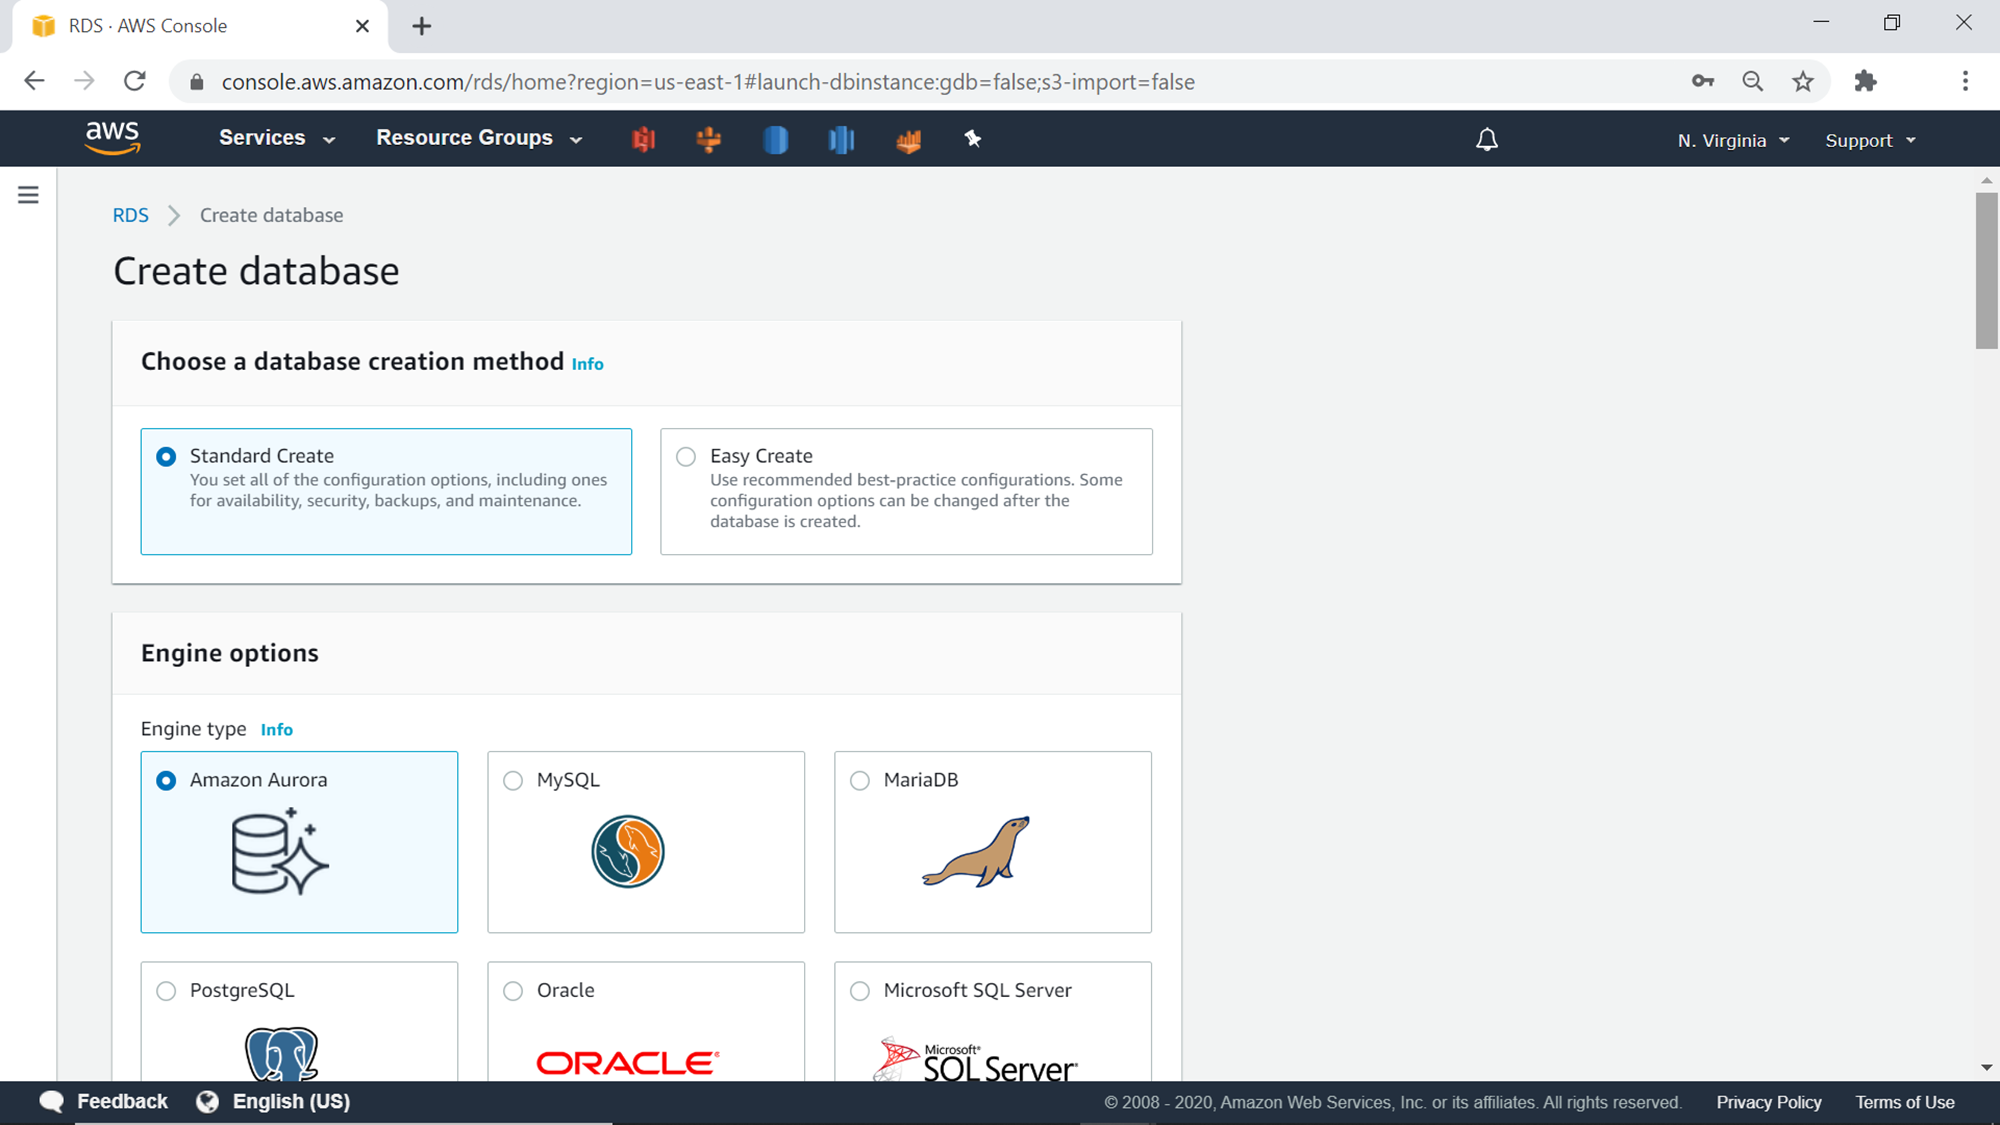
Task: Click the N. Virginia region selector
Action: coord(1735,139)
